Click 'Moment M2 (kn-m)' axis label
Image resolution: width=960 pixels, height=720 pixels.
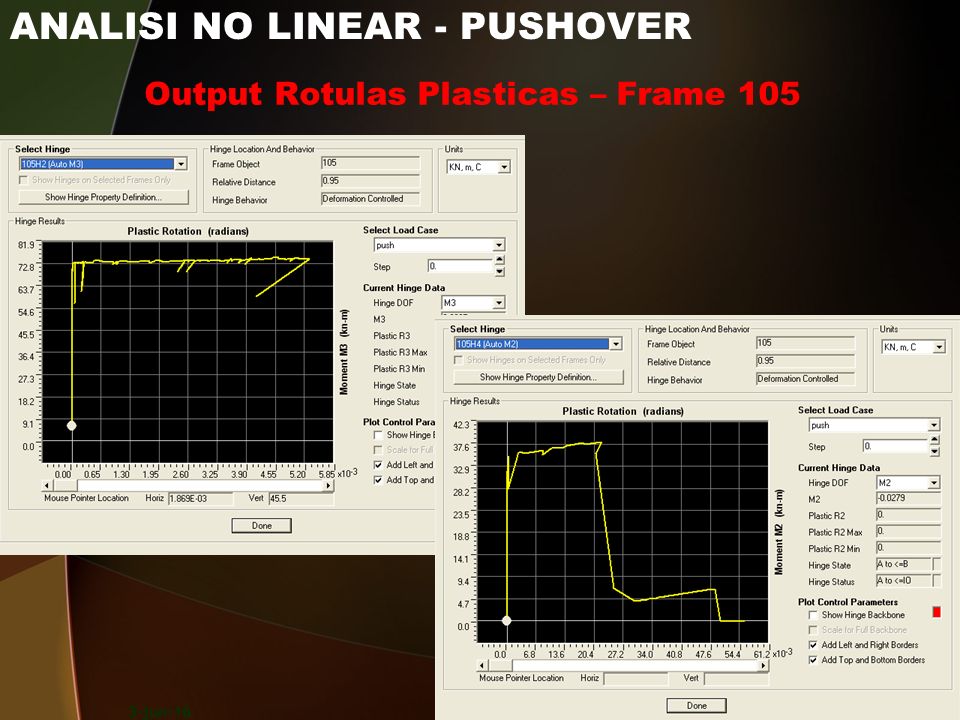tap(779, 531)
